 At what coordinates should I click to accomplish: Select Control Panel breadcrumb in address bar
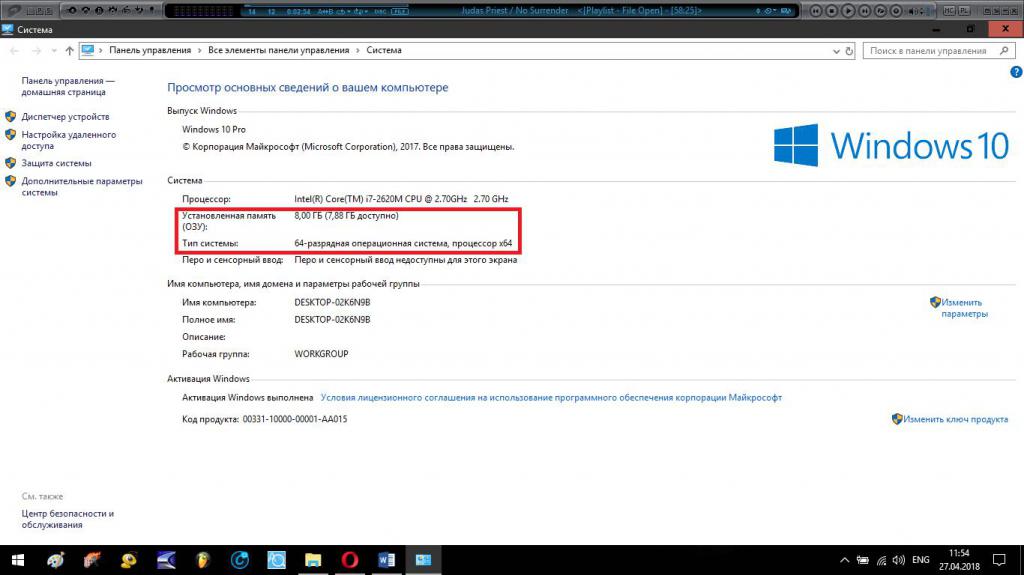[150, 50]
